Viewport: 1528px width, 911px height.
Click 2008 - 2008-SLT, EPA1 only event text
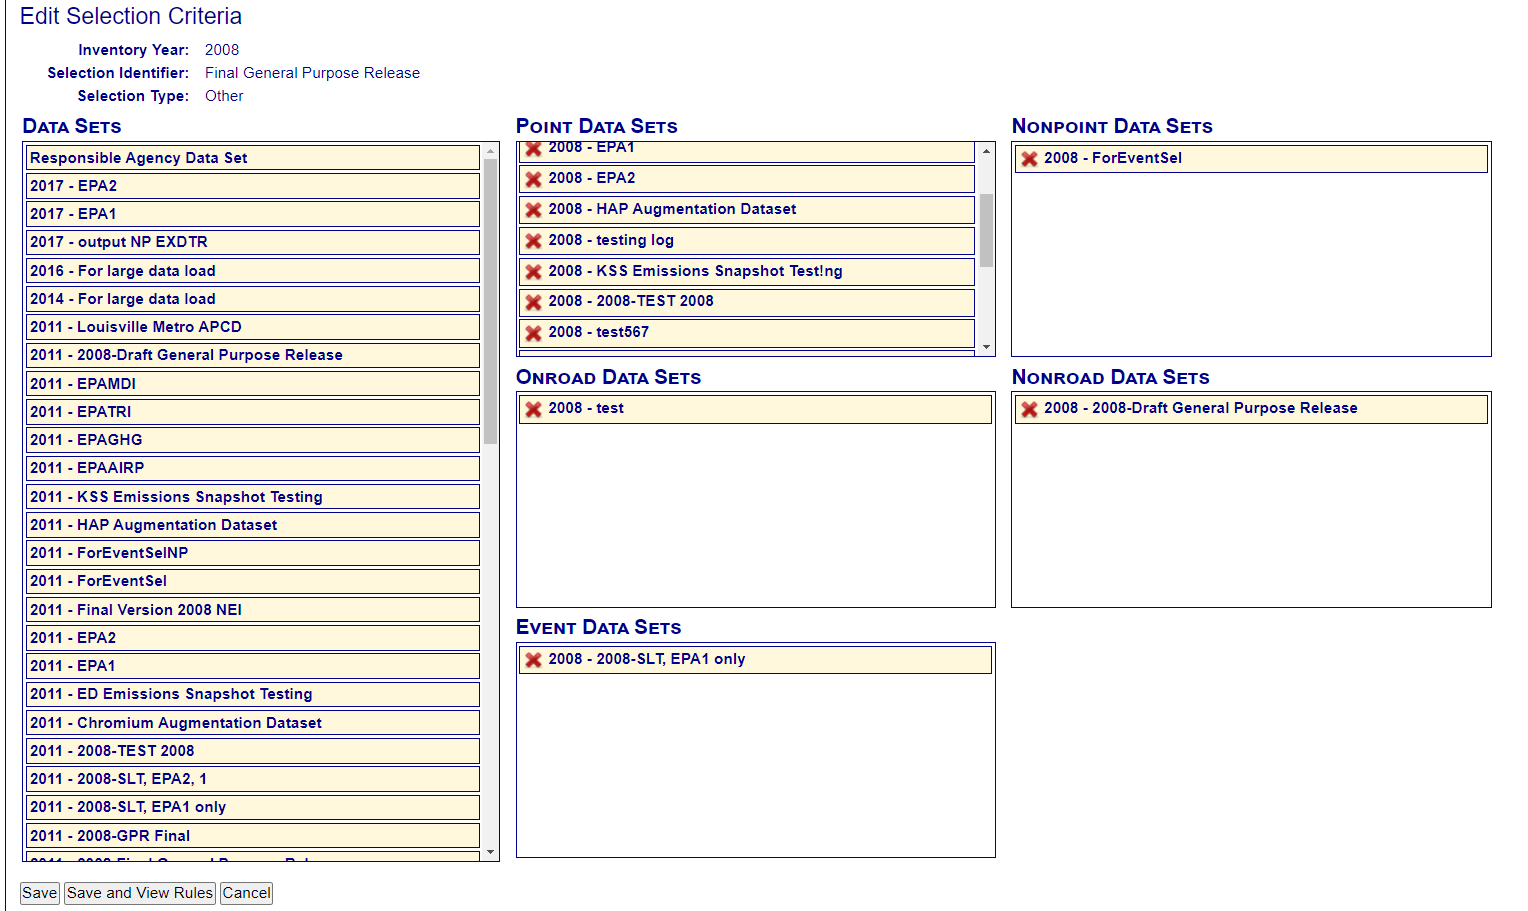tap(647, 659)
